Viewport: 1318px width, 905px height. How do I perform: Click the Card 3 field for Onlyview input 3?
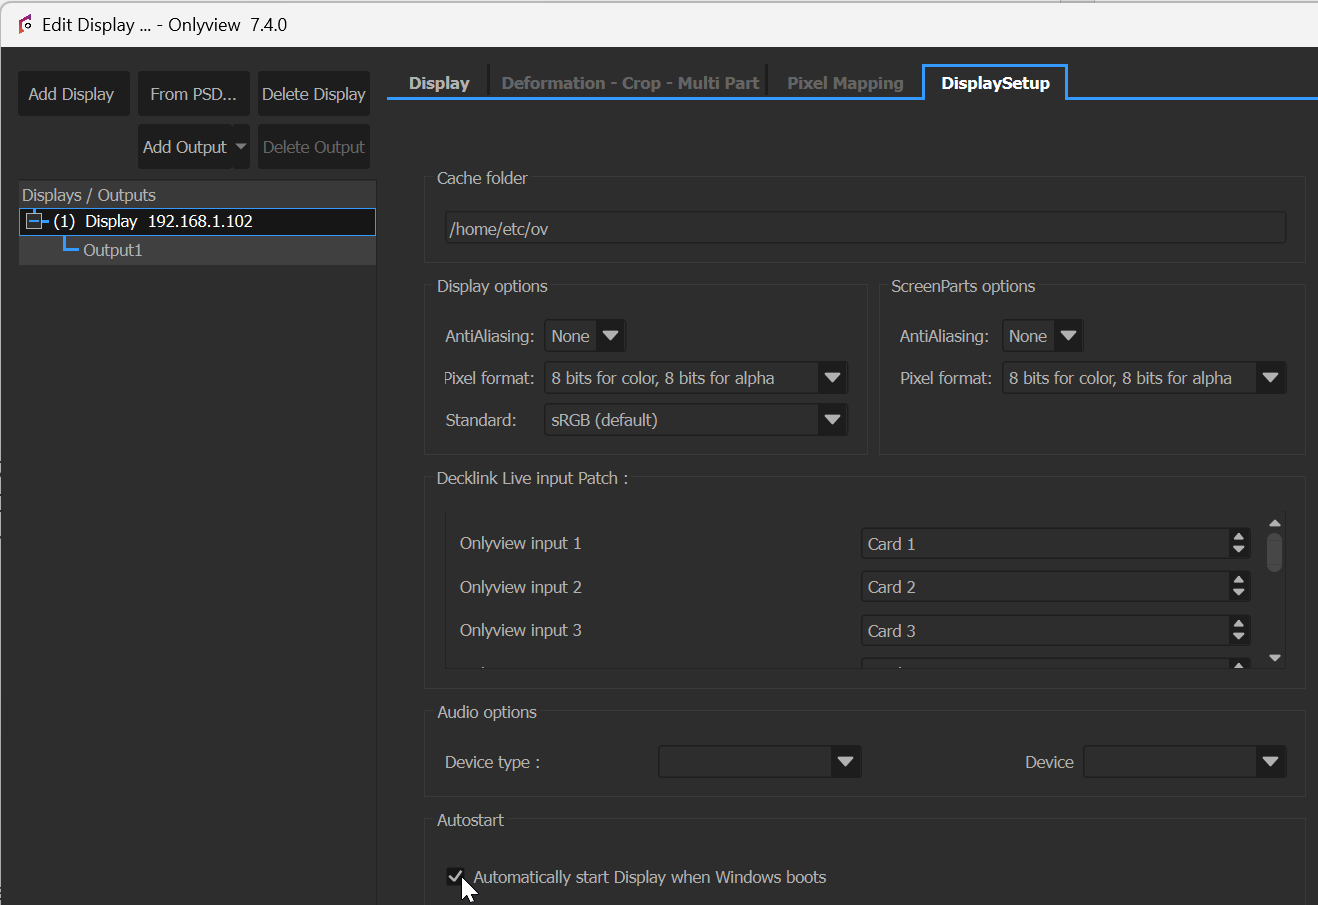click(1045, 631)
